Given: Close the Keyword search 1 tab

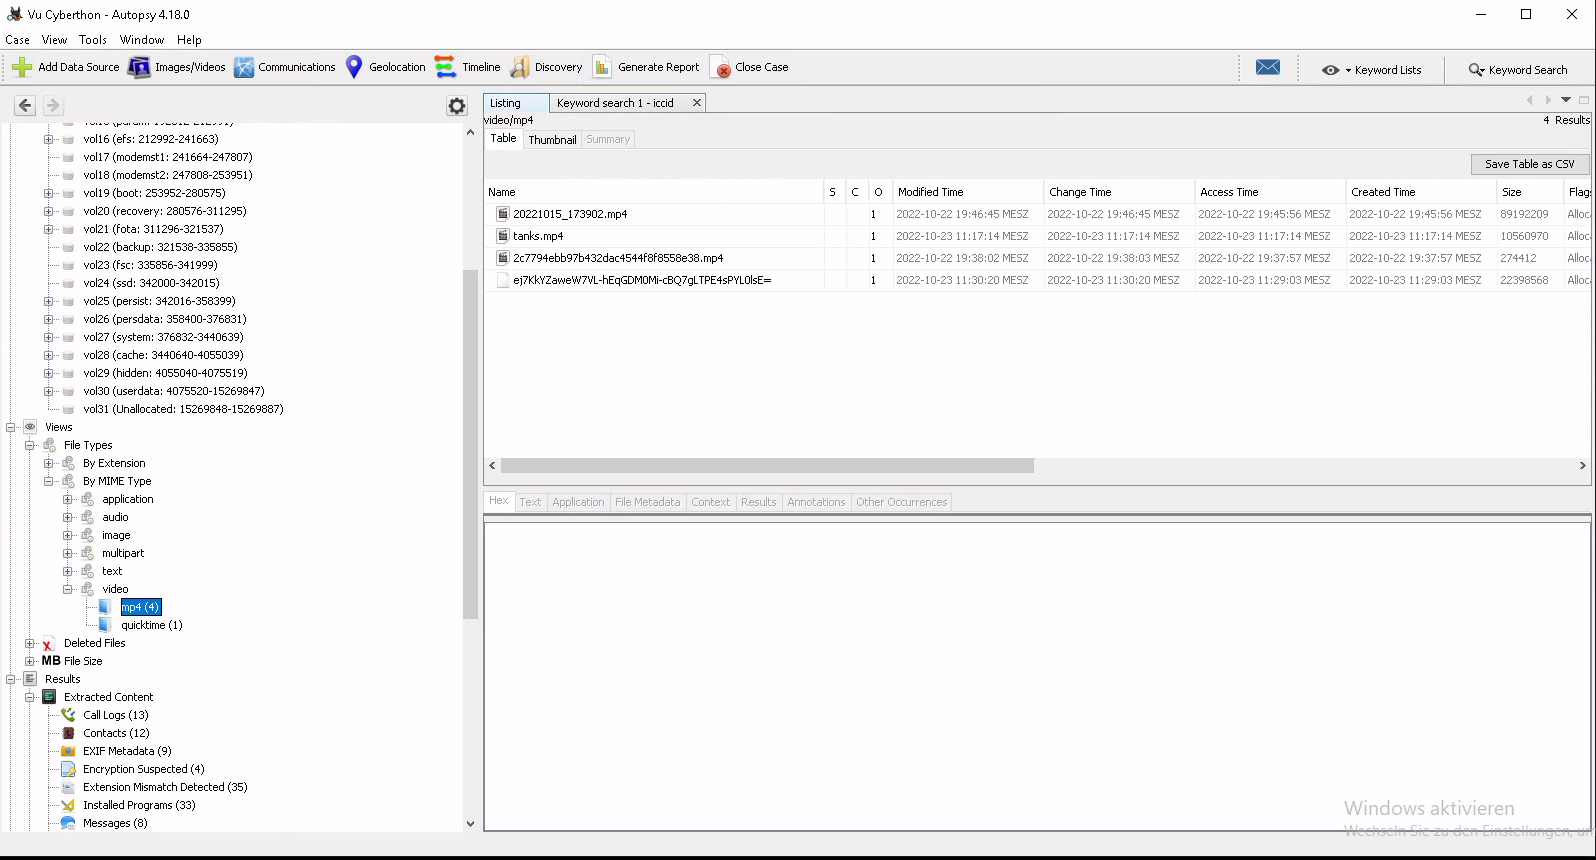Looking at the screenshot, I should pos(697,103).
